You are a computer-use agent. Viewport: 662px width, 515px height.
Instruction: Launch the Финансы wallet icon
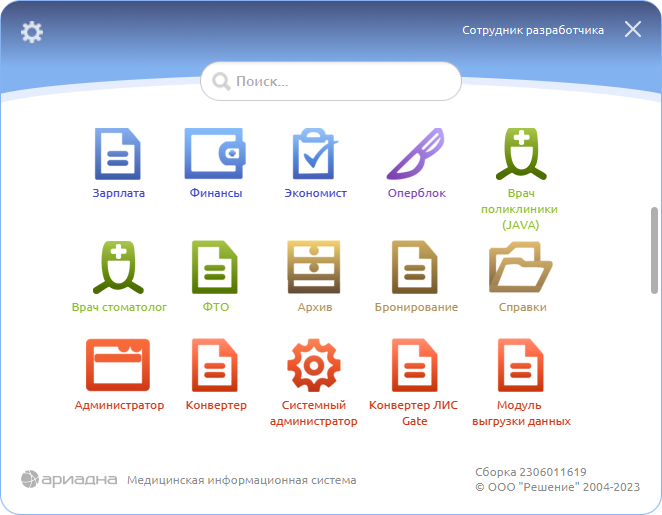215,154
